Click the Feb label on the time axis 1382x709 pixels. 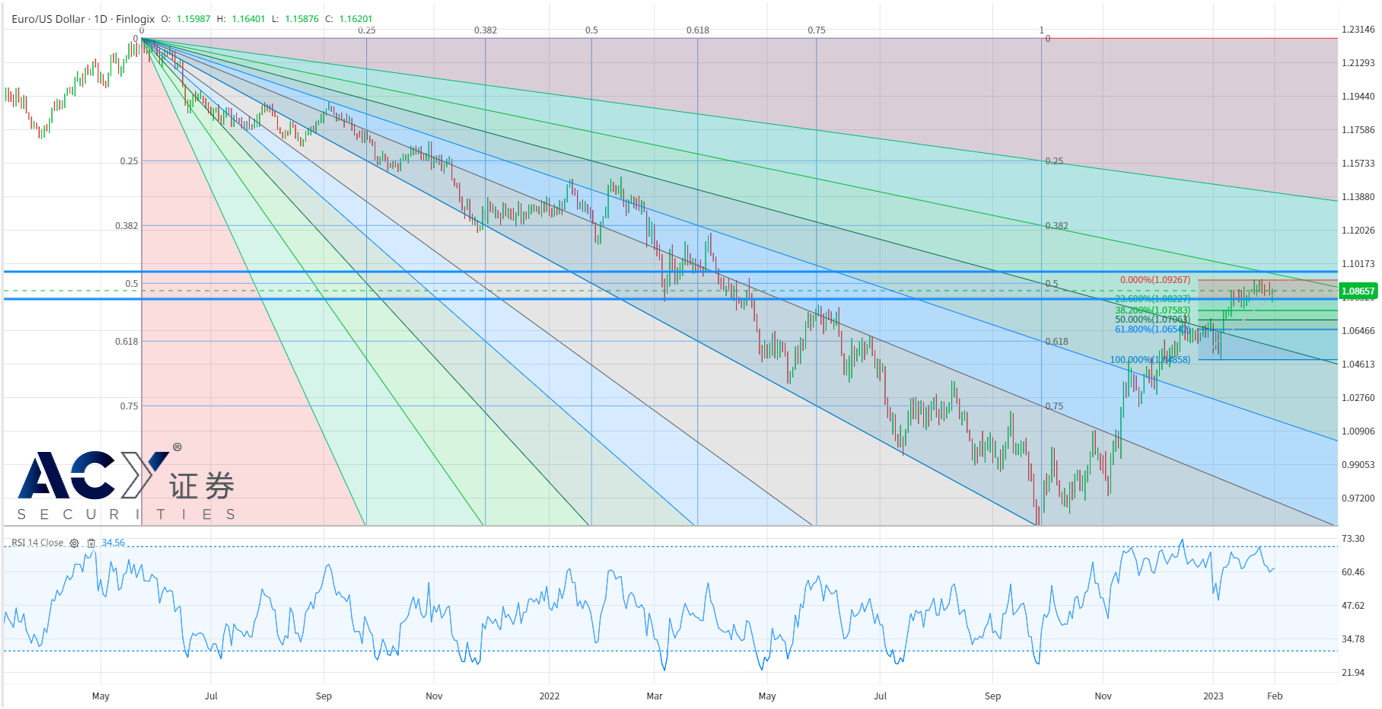click(1275, 694)
